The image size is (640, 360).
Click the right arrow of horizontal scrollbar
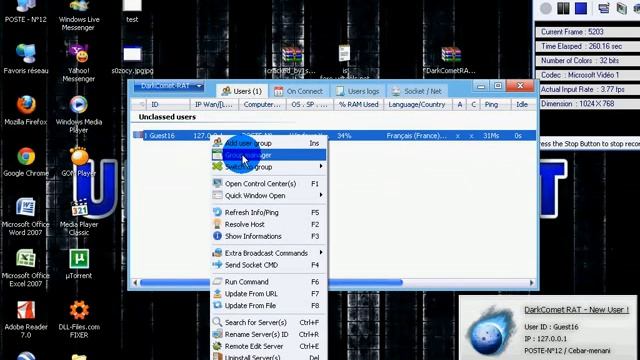(531, 282)
